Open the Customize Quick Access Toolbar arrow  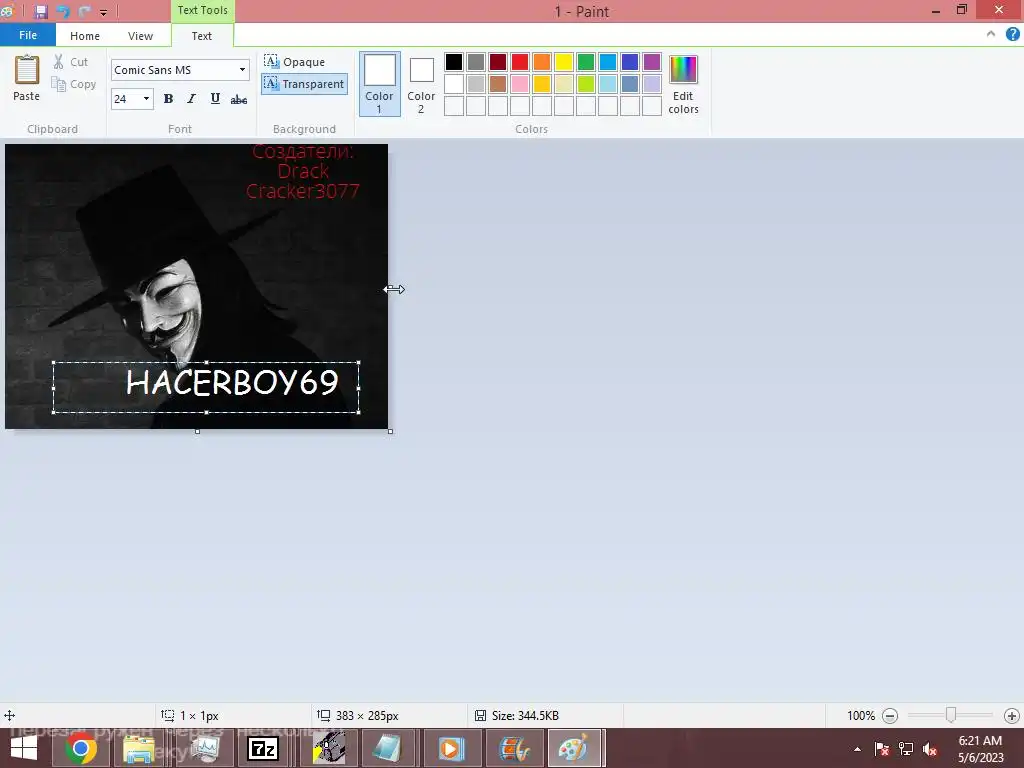click(103, 12)
